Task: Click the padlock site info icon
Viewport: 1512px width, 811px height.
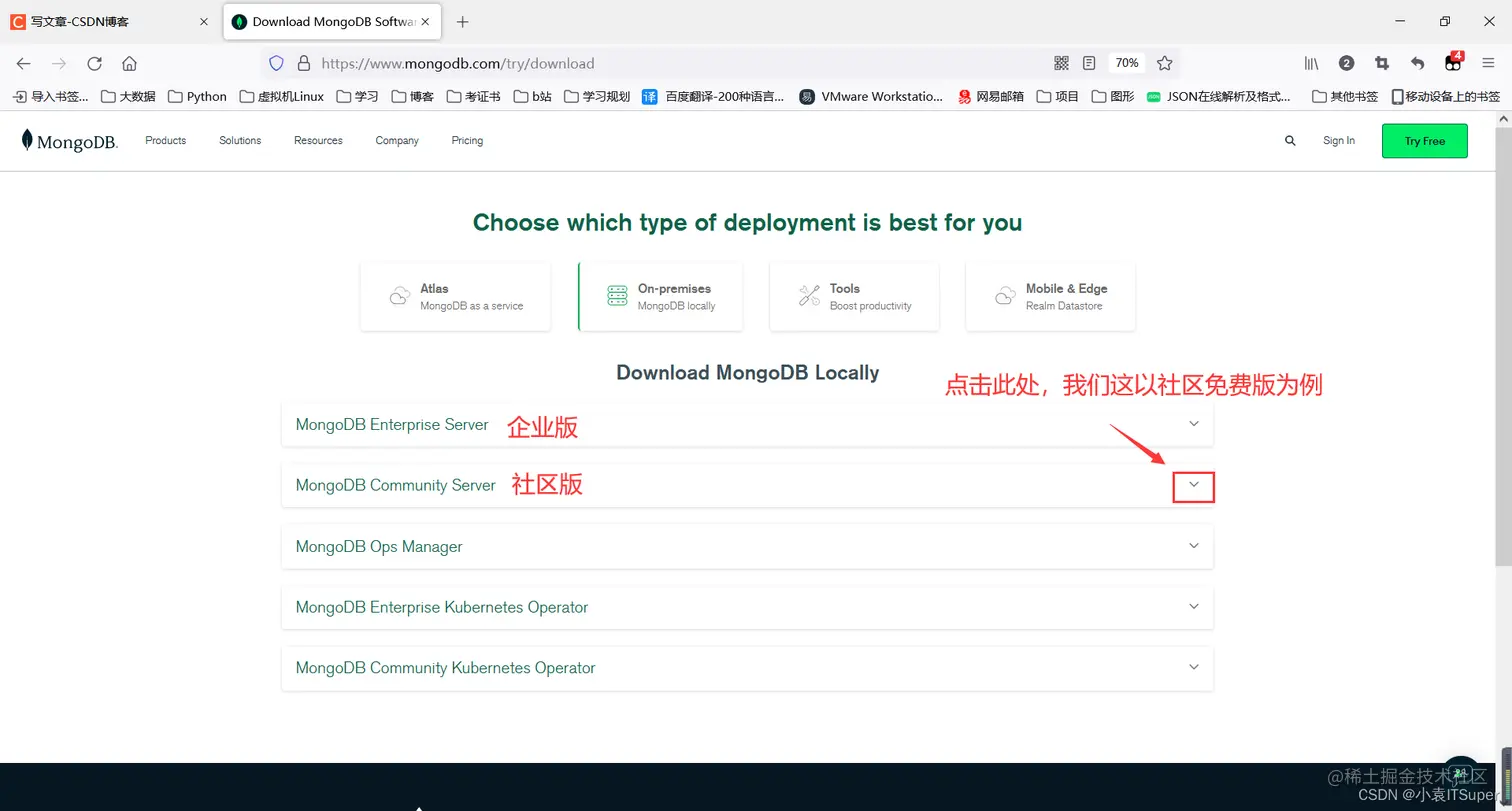Action: (x=304, y=63)
